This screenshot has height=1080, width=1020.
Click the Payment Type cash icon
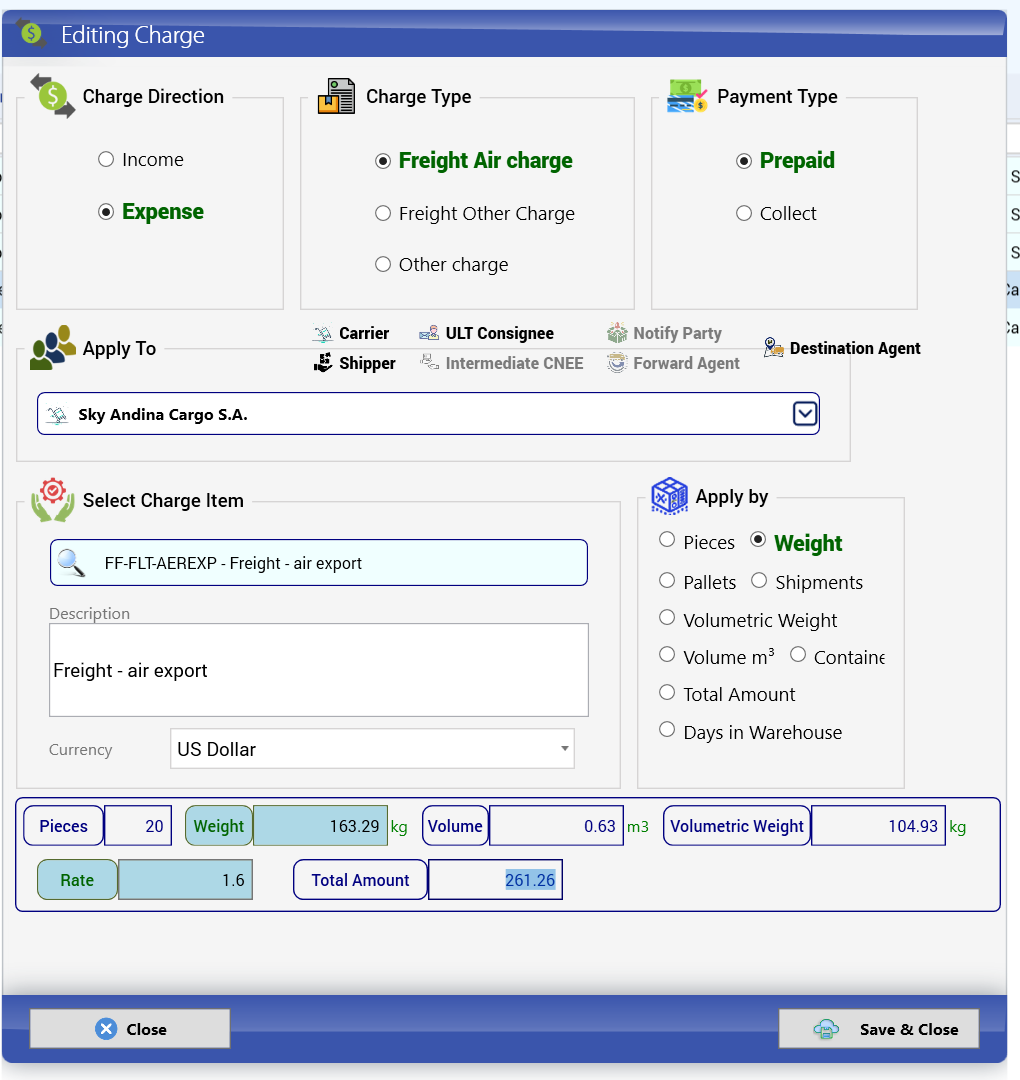tap(687, 96)
